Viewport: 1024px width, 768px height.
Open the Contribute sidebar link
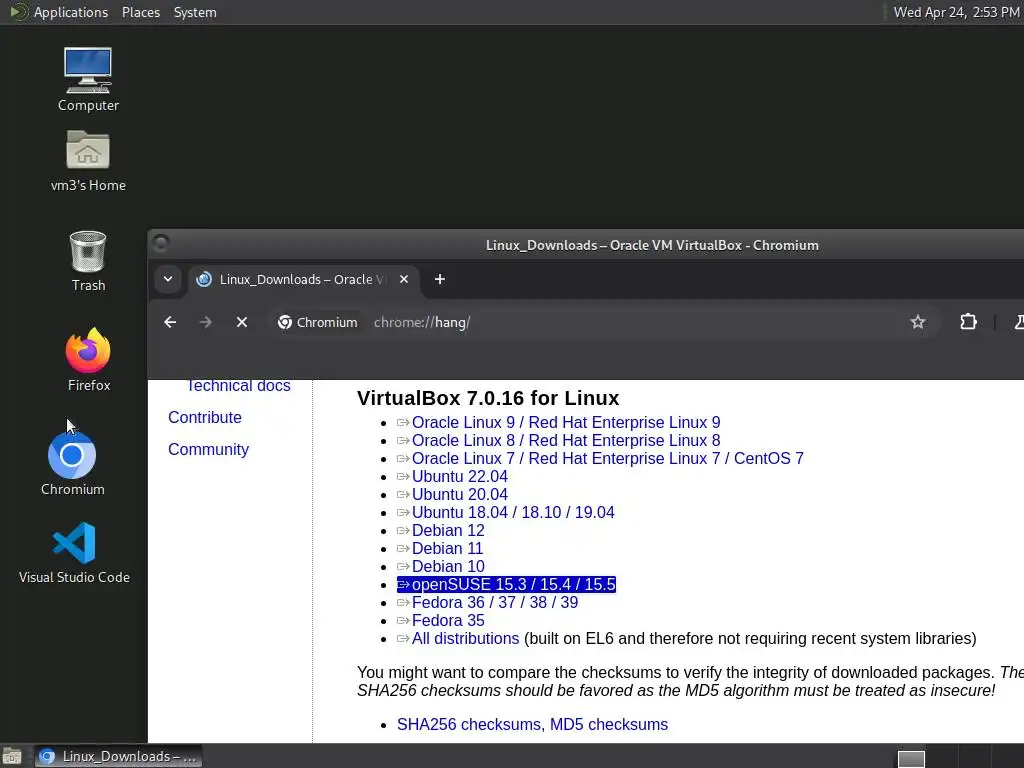[205, 417]
